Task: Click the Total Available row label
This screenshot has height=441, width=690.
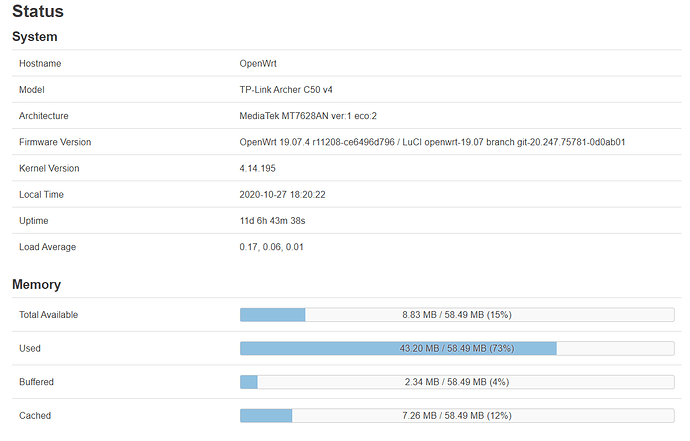Action: point(48,315)
